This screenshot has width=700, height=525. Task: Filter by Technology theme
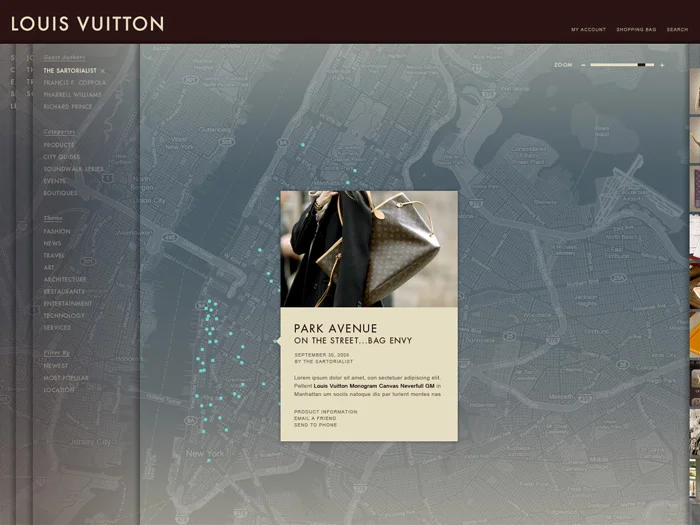click(x=64, y=316)
